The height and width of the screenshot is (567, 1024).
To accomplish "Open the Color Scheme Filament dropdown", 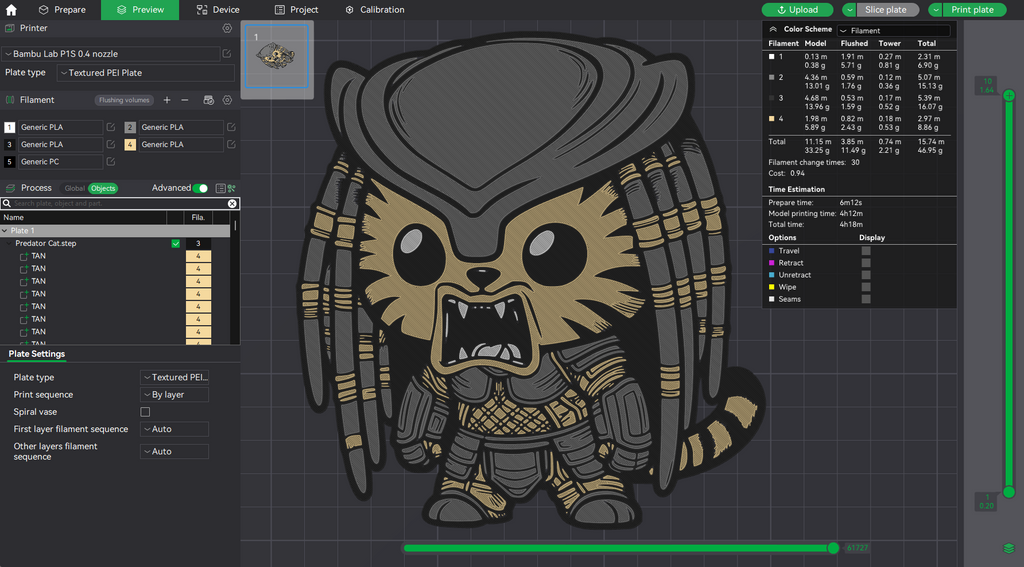I will coord(894,31).
